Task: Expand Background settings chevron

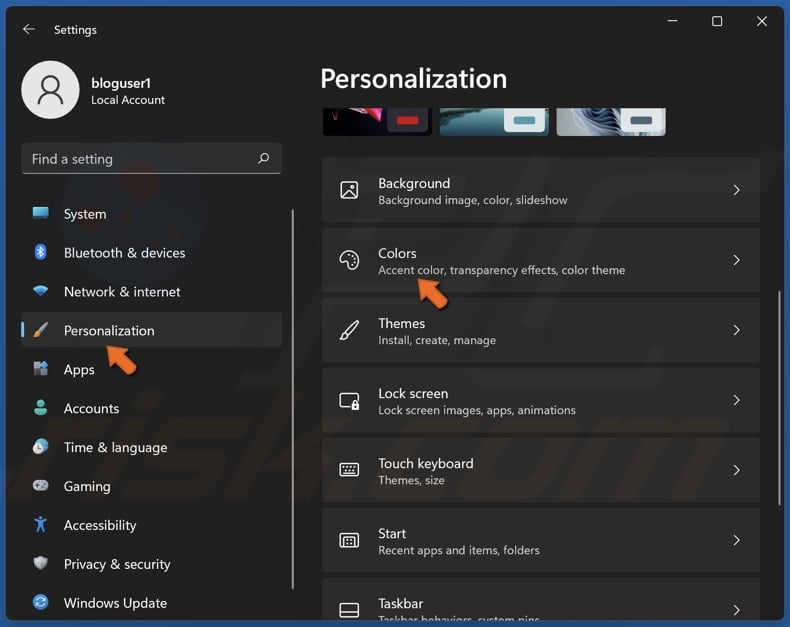Action: click(736, 190)
